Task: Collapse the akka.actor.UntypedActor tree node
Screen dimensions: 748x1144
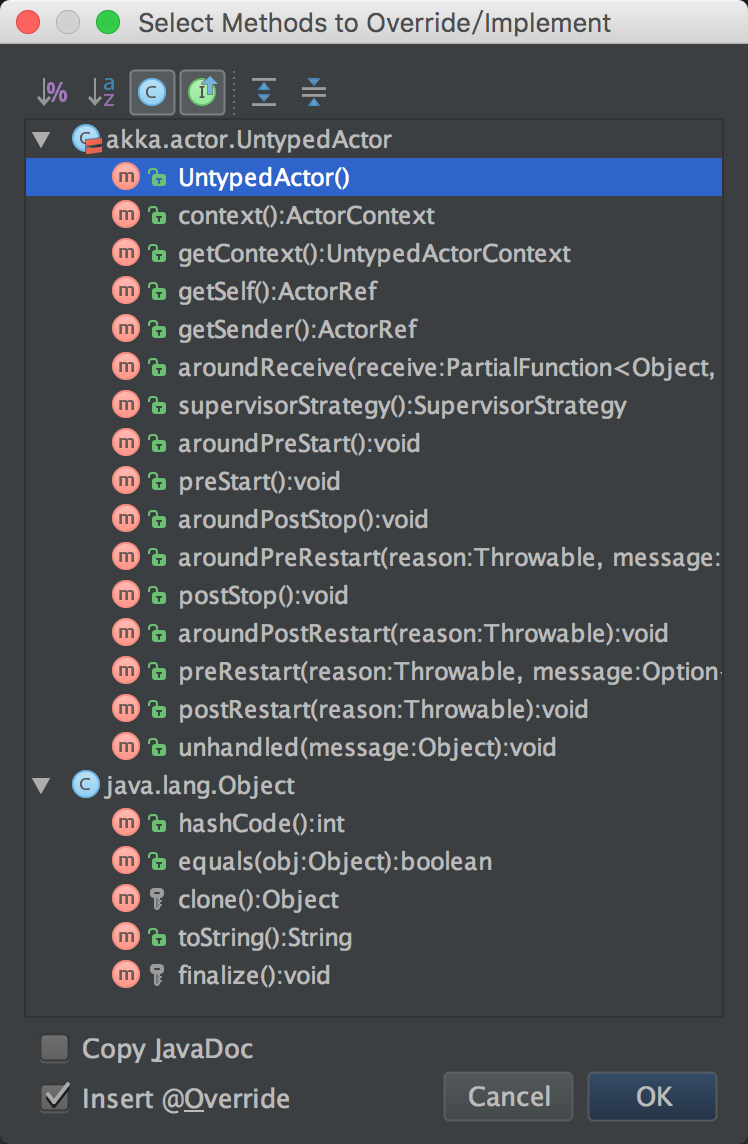Action: 41,140
